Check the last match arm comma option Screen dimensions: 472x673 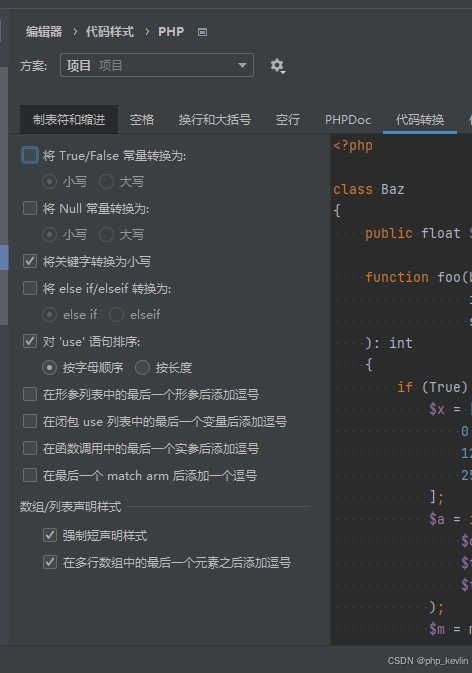(x=30, y=475)
